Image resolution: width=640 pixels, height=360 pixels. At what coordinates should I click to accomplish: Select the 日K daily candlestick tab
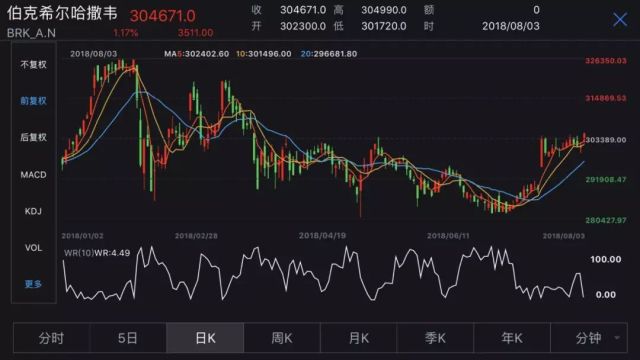click(205, 338)
